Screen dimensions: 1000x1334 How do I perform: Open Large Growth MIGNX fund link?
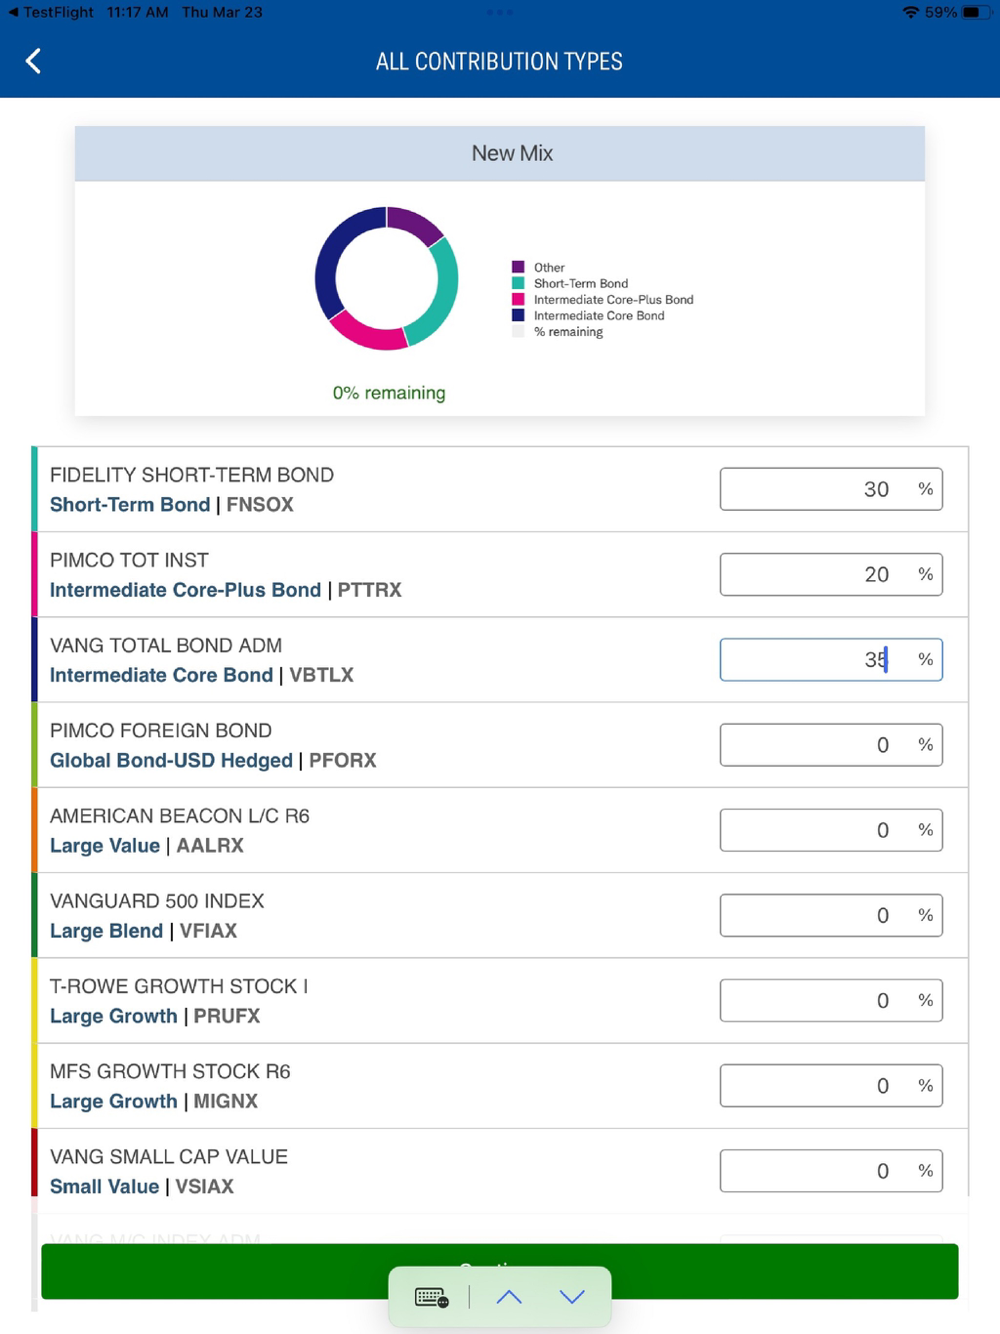click(154, 1101)
